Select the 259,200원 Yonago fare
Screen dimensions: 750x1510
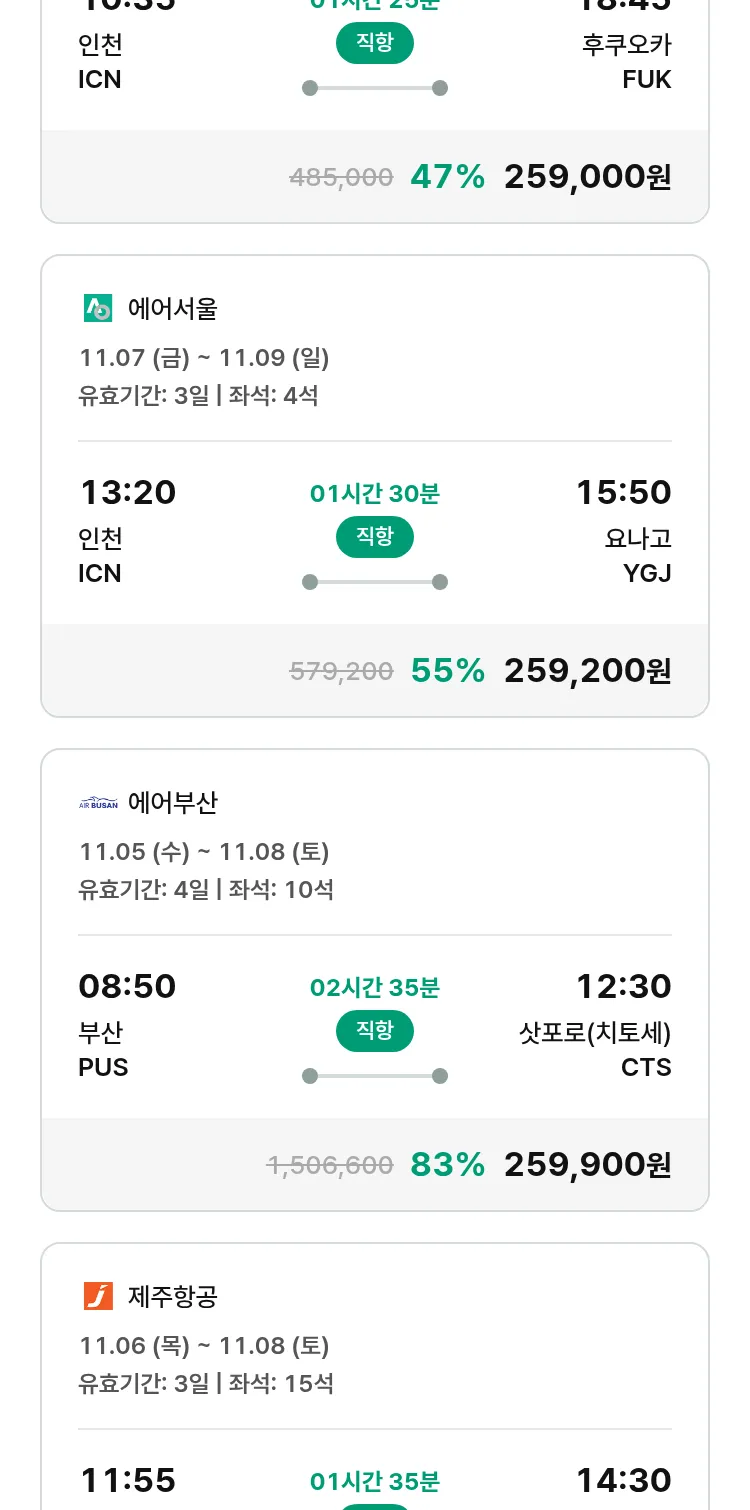point(587,671)
